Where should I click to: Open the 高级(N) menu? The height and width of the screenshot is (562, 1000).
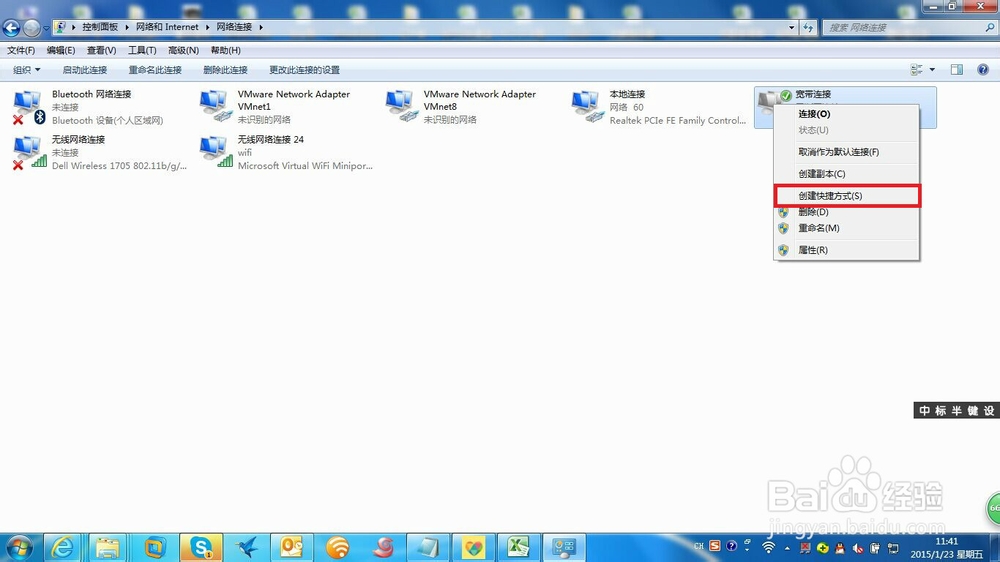(184, 50)
